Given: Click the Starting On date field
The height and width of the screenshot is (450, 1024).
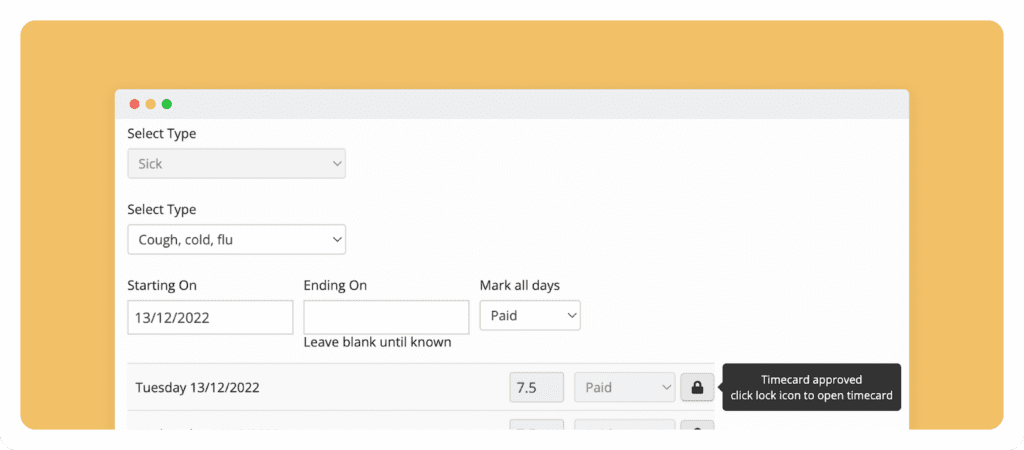Looking at the screenshot, I should pyautogui.click(x=210, y=317).
